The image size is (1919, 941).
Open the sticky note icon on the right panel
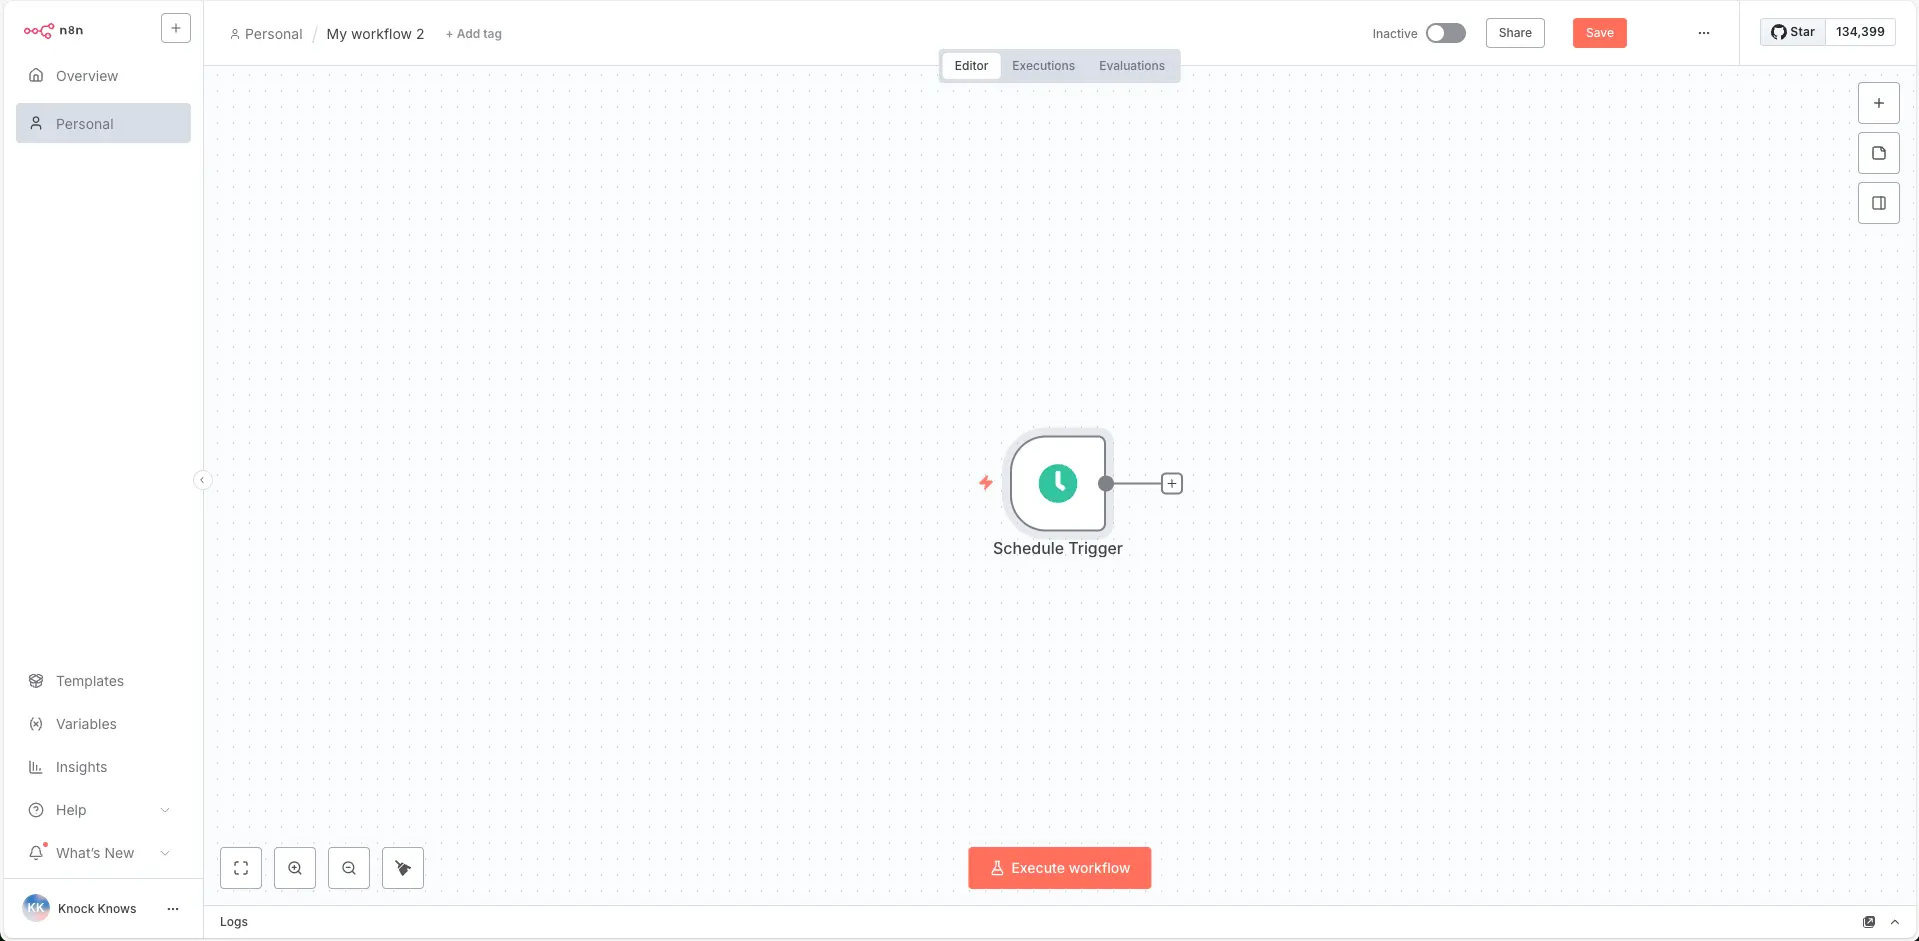[x=1879, y=152]
